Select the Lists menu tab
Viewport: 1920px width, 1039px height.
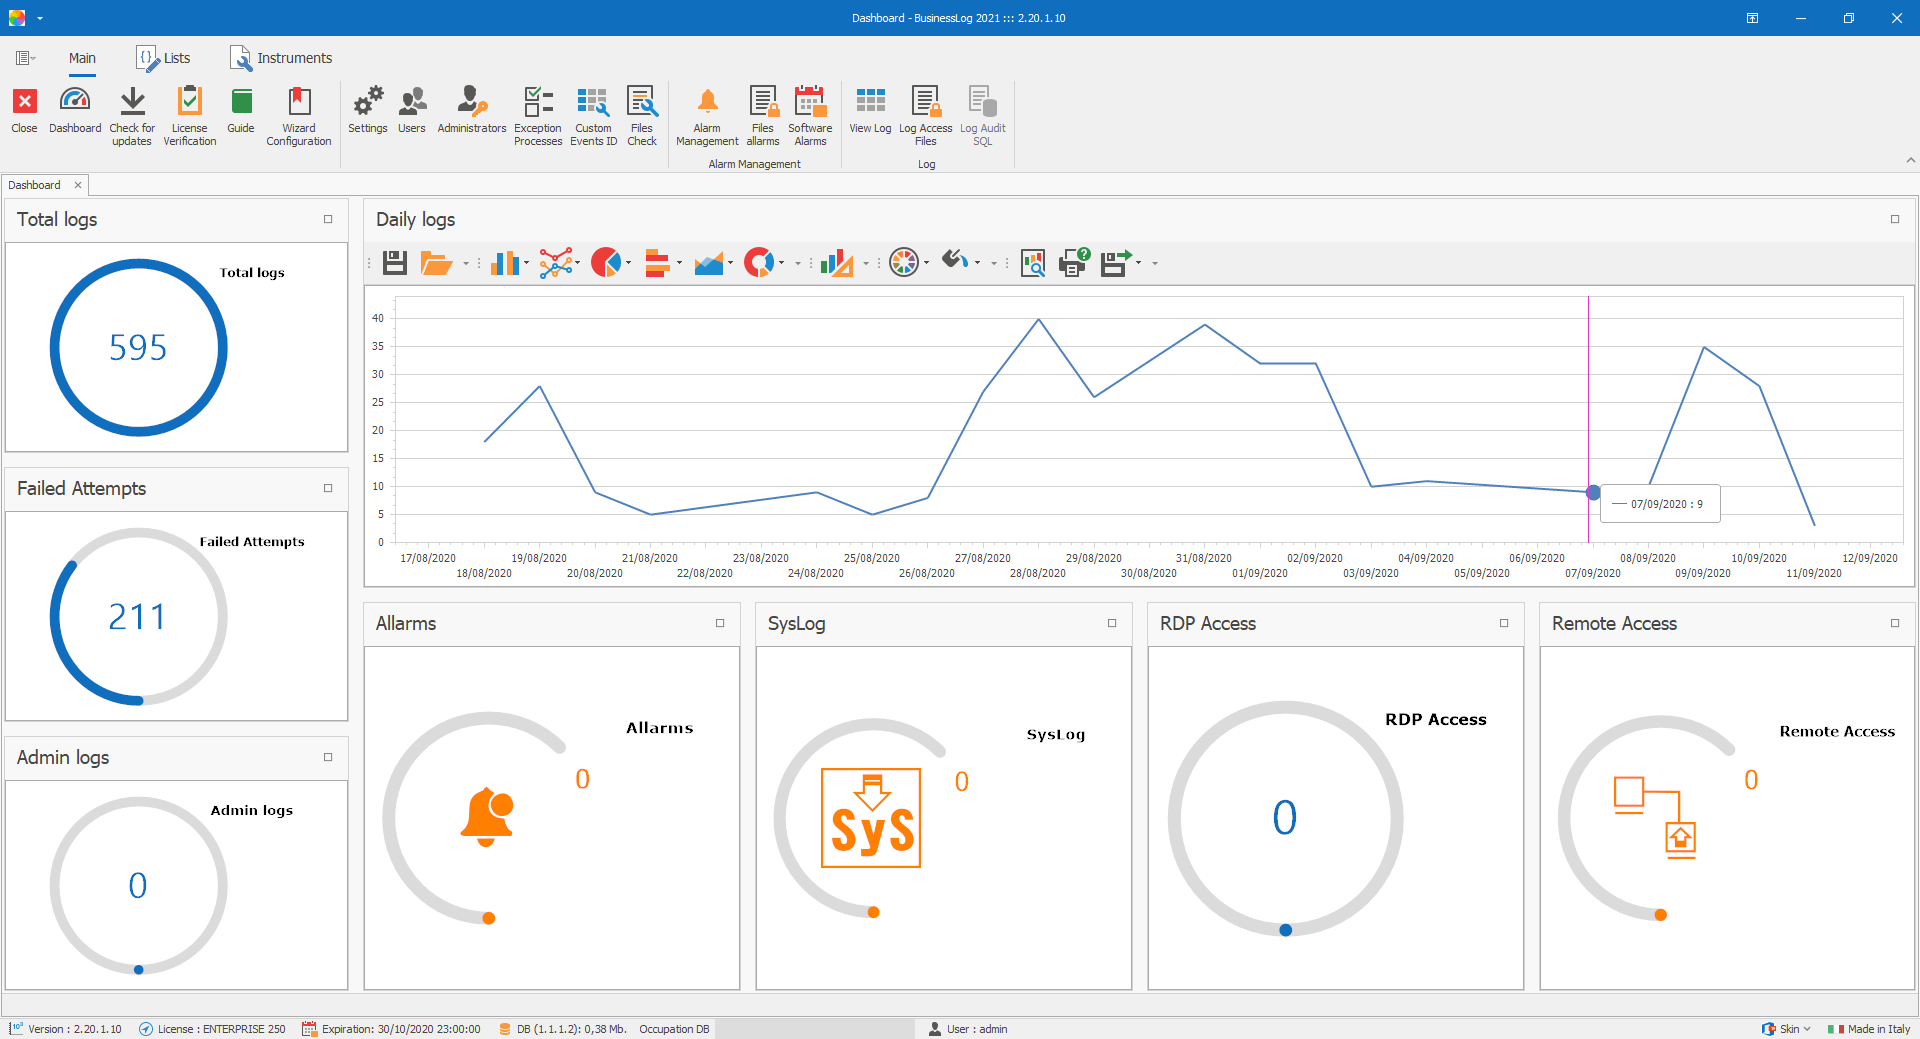point(164,57)
